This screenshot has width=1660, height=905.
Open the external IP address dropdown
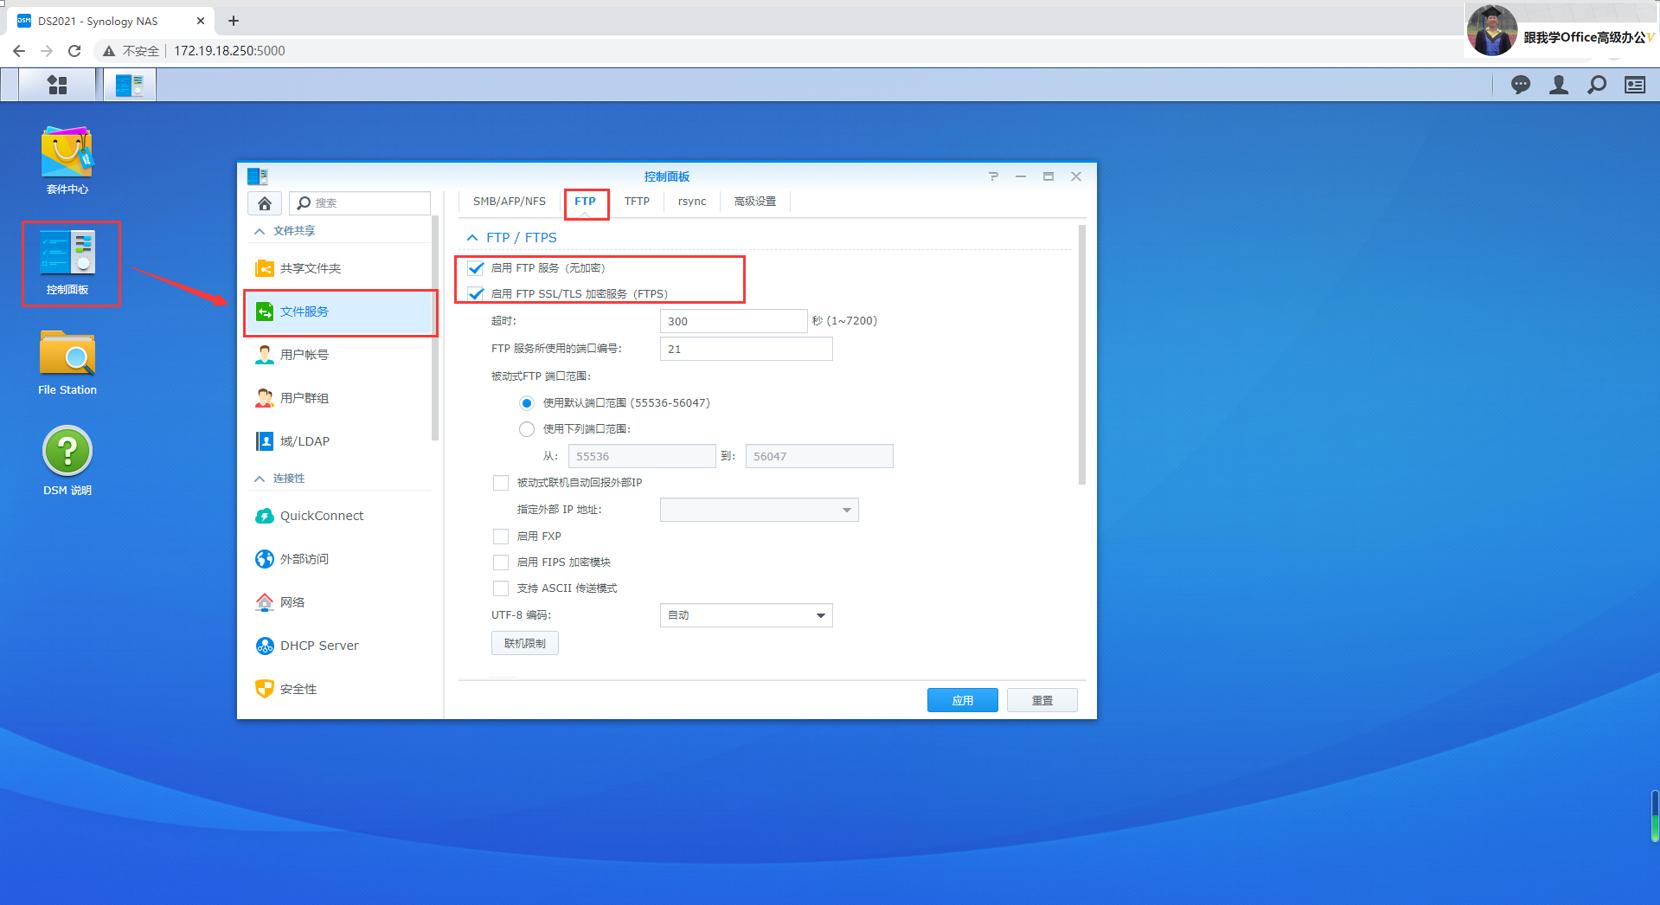tap(759, 510)
